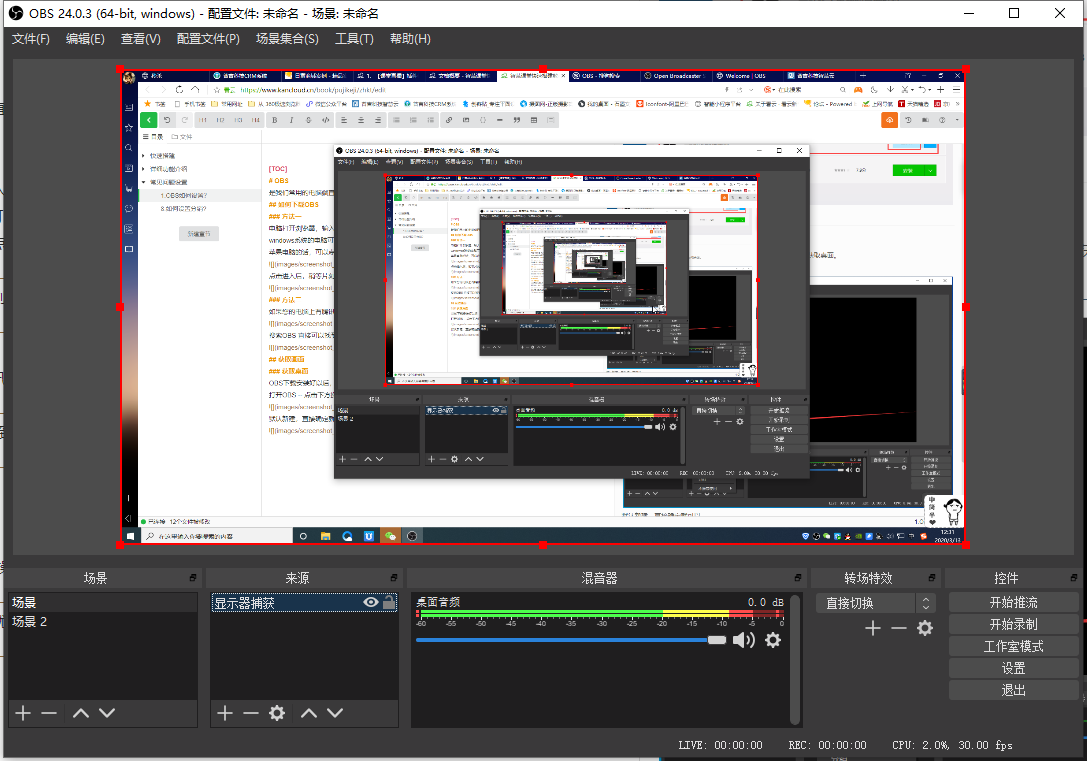
Task: Undock the 转场特效 panel via its float icon
Action: [932, 577]
